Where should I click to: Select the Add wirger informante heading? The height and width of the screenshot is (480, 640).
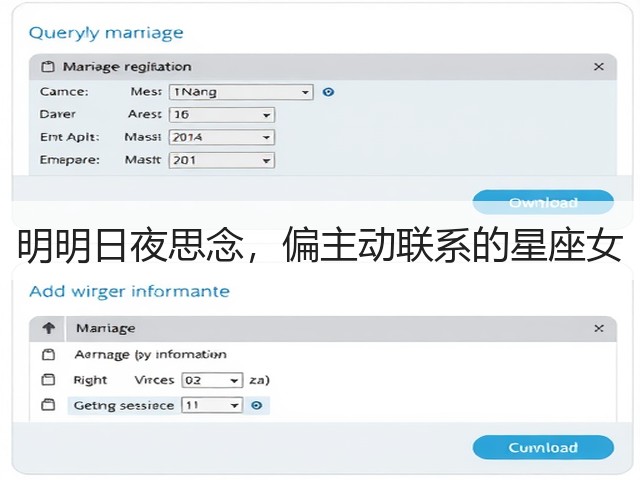(129, 291)
